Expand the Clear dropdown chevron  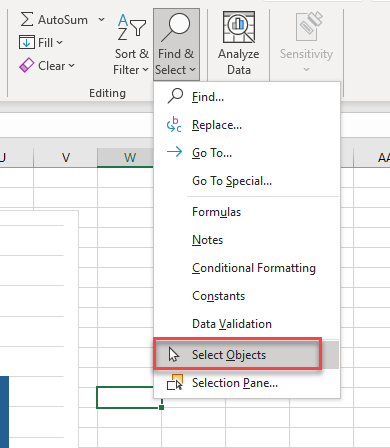[x=71, y=66]
